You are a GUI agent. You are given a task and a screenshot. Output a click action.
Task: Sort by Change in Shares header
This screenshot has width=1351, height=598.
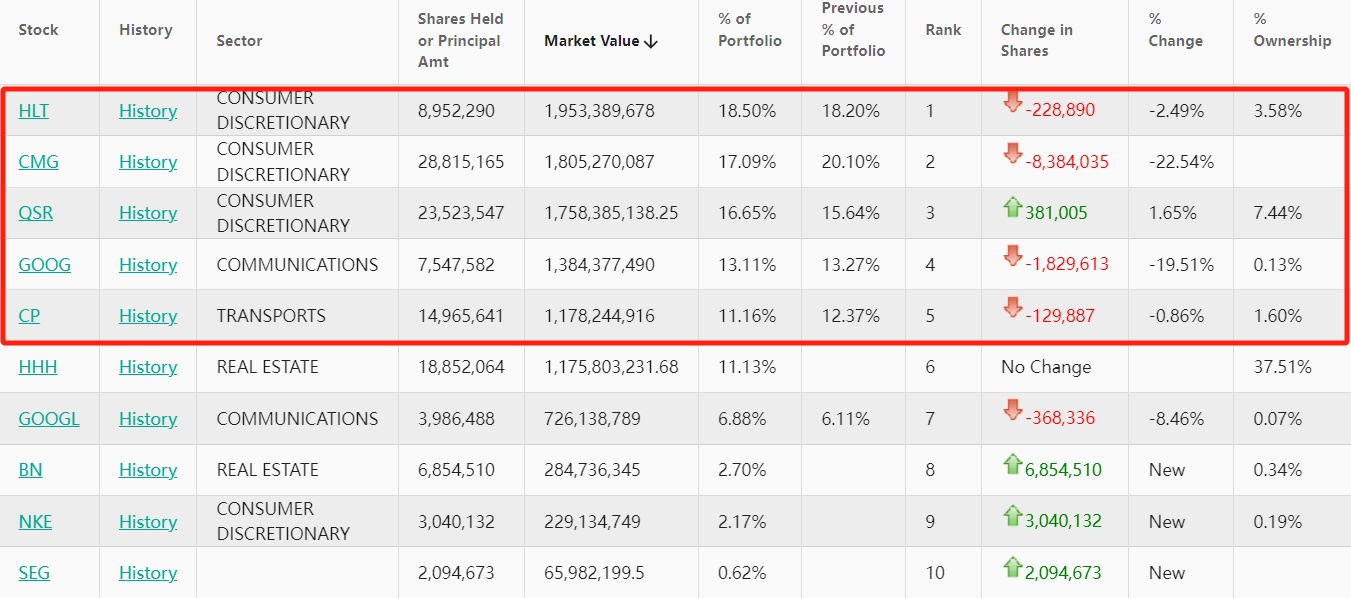coord(1037,41)
